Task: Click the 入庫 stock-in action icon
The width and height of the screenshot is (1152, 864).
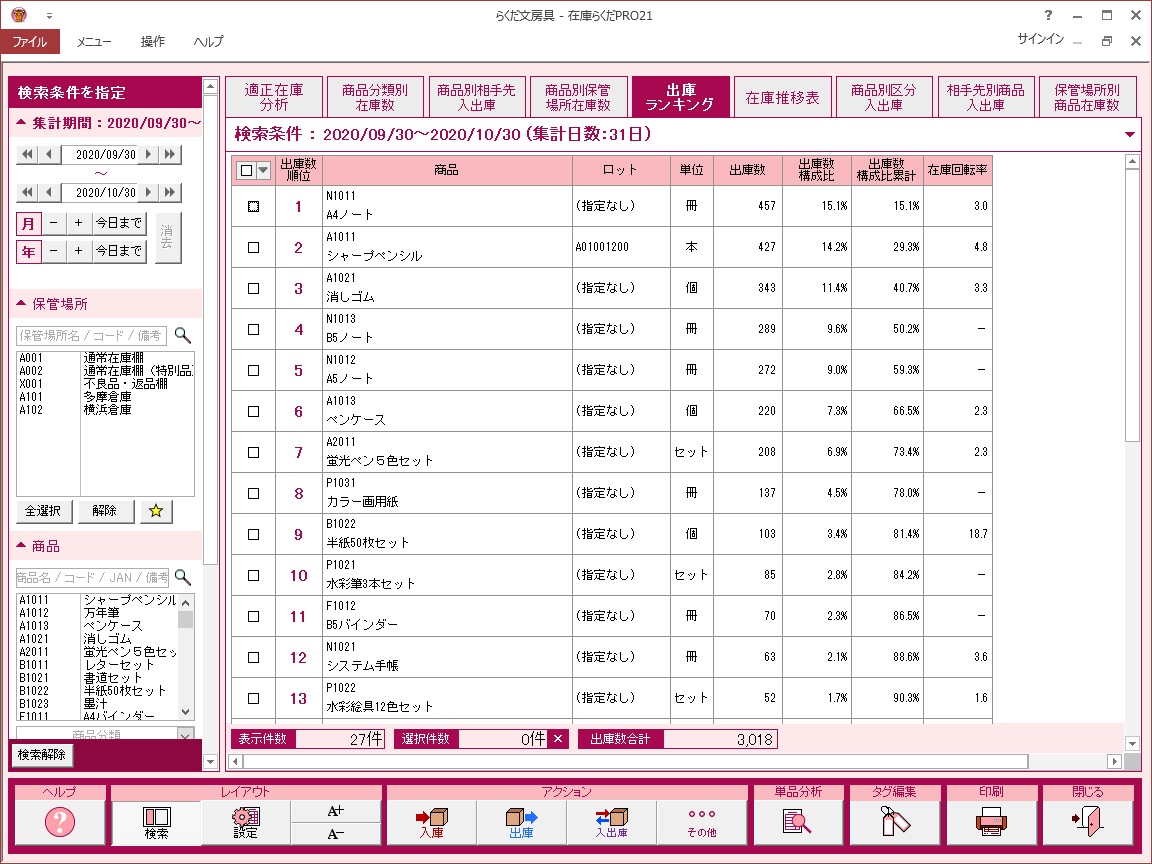Action: 431,822
